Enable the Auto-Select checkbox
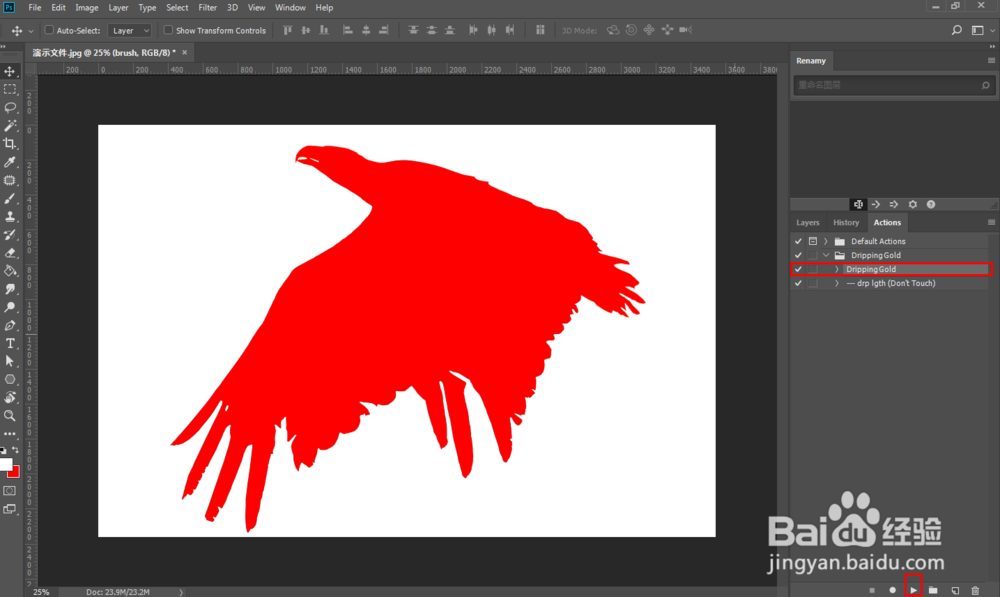 [x=49, y=30]
